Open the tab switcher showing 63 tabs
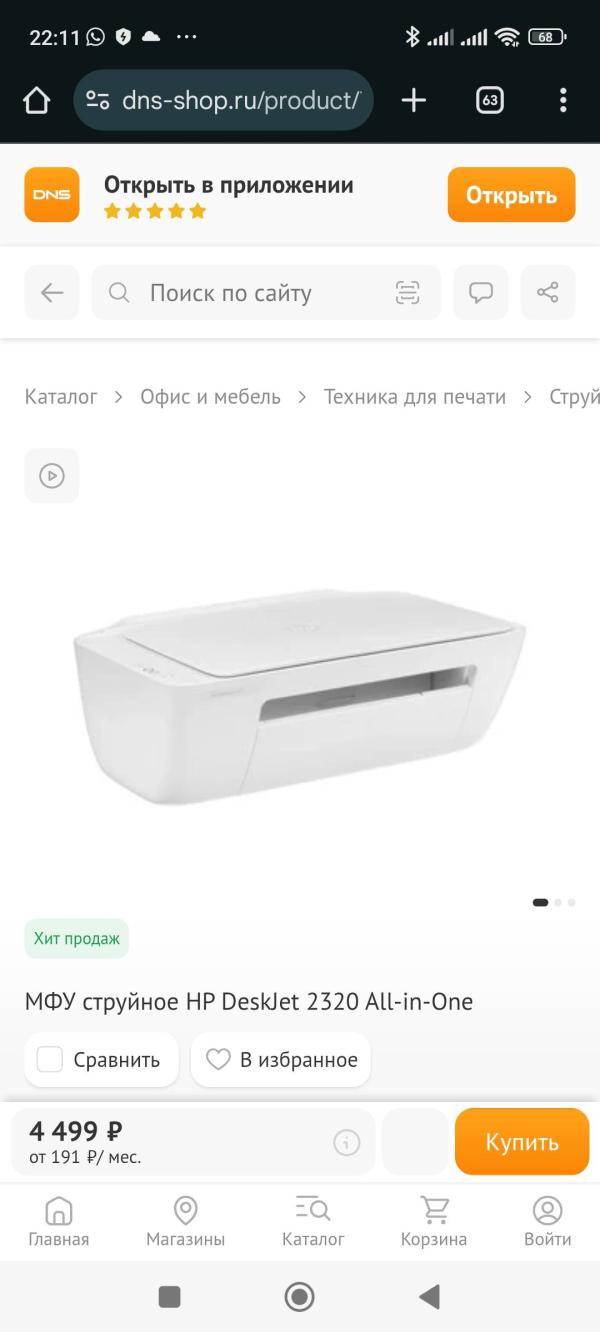Image resolution: width=600 pixels, height=1332 pixels. [x=489, y=100]
